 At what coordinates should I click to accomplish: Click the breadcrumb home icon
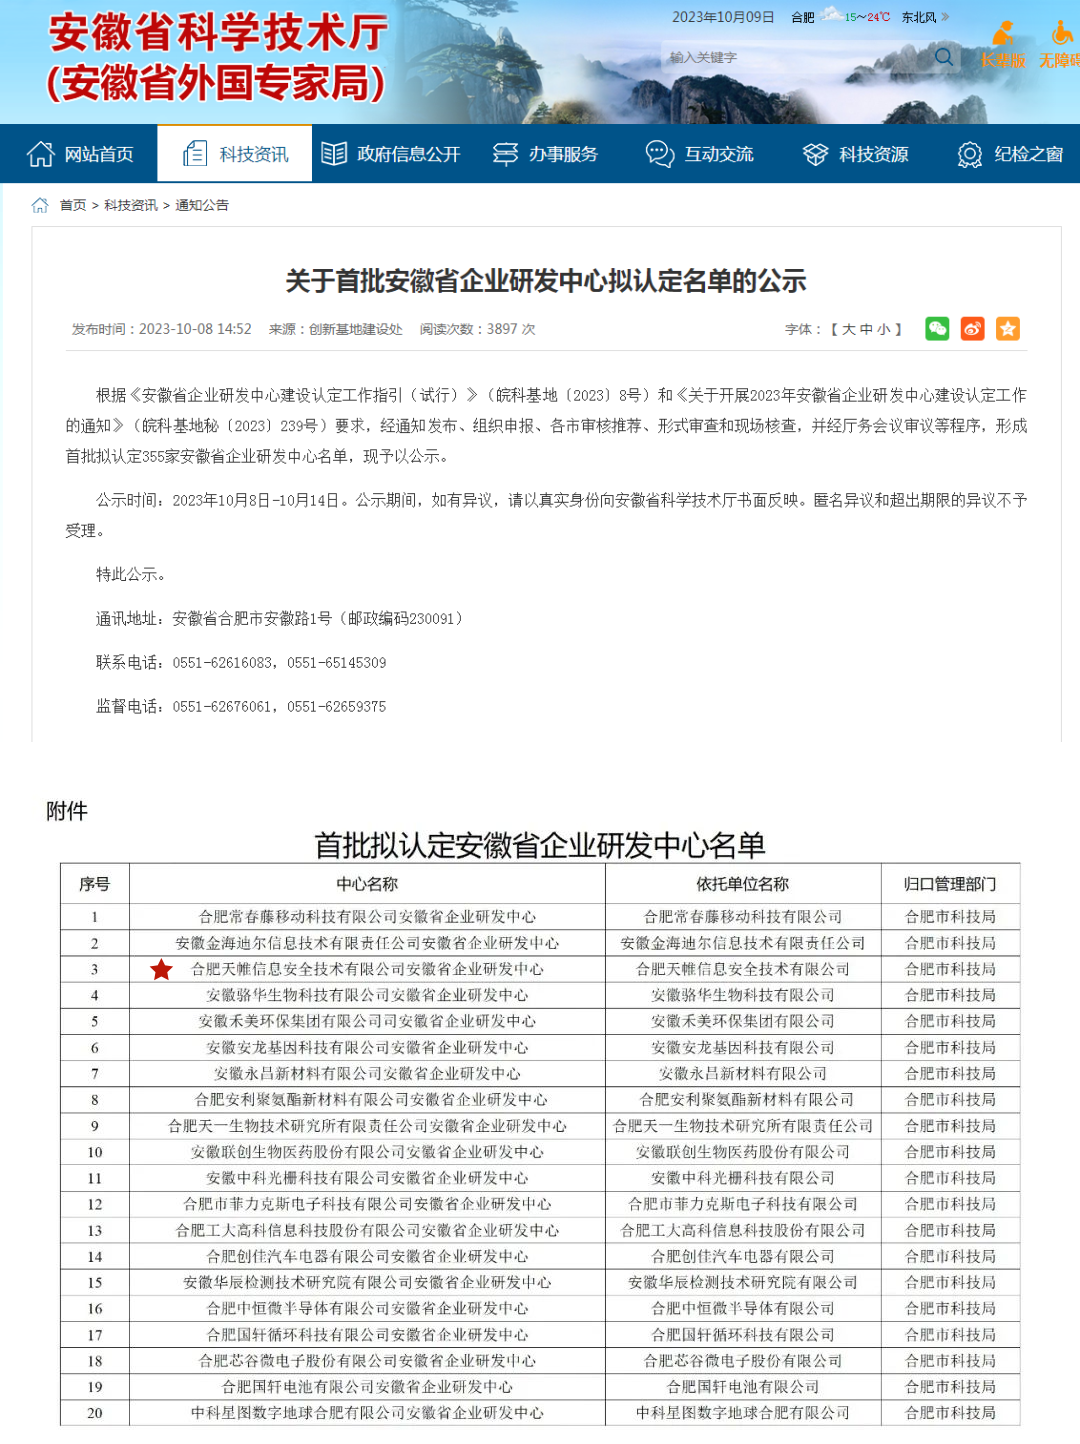(40, 205)
